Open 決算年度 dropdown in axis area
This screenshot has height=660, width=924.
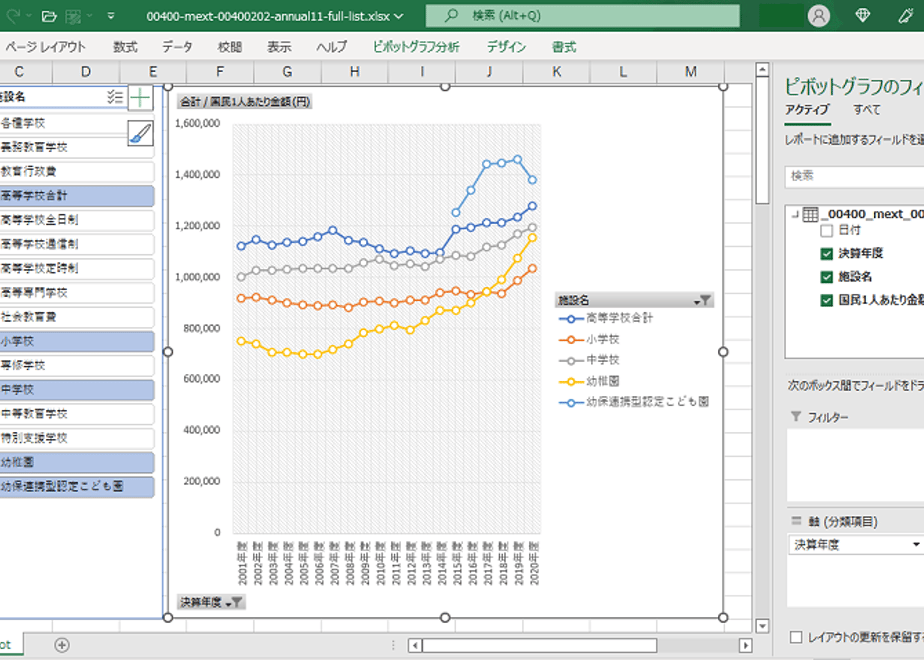[916, 544]
